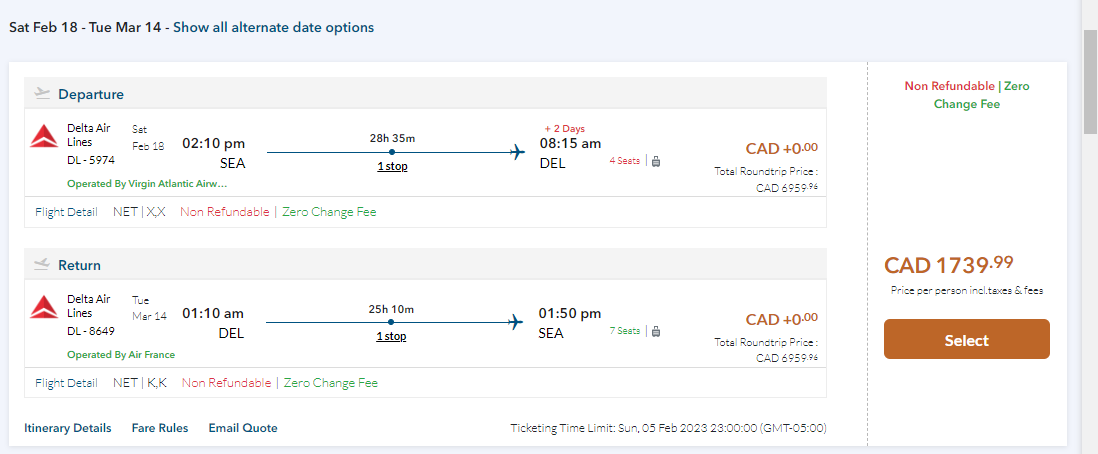1098x454 pixels.
Task: Open the 1 stop details under 28h 35m
Action: pos(391,166)
